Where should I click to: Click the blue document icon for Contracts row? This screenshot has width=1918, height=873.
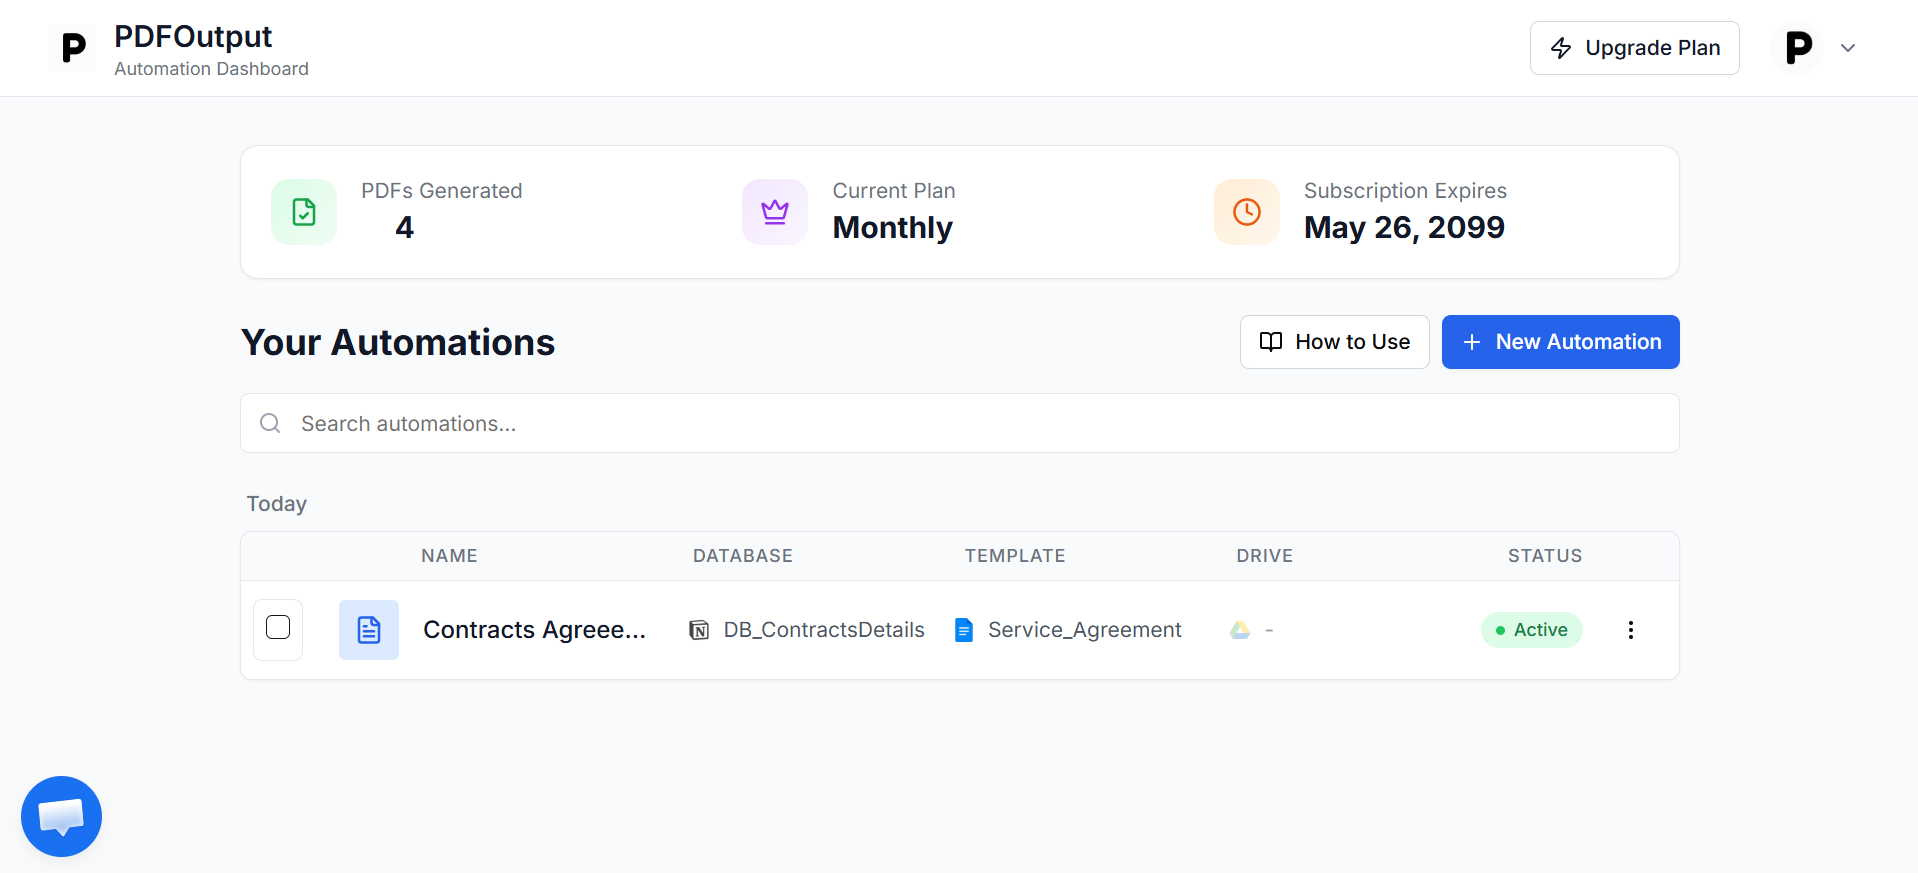coord(369,630)
